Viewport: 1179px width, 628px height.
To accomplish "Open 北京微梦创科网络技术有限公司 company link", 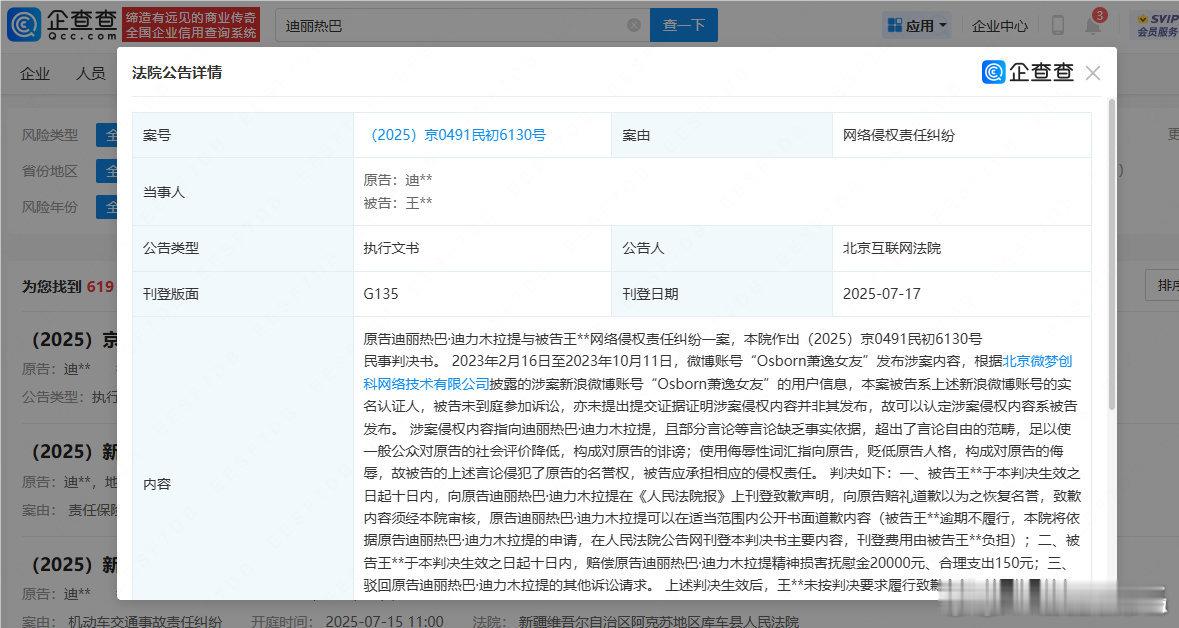I will point(717,372).
